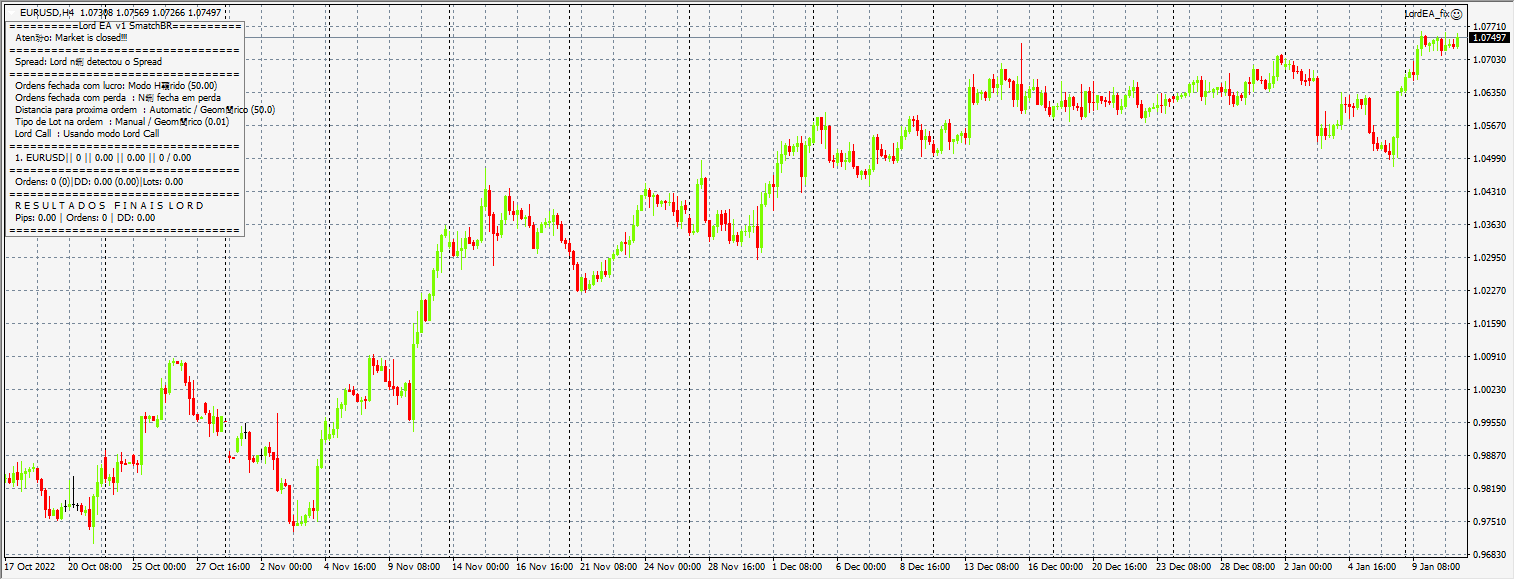Screen dimensions: 1515x580
Task: Click the 1.07710 price on the scale
Action: pos(1490,27)
